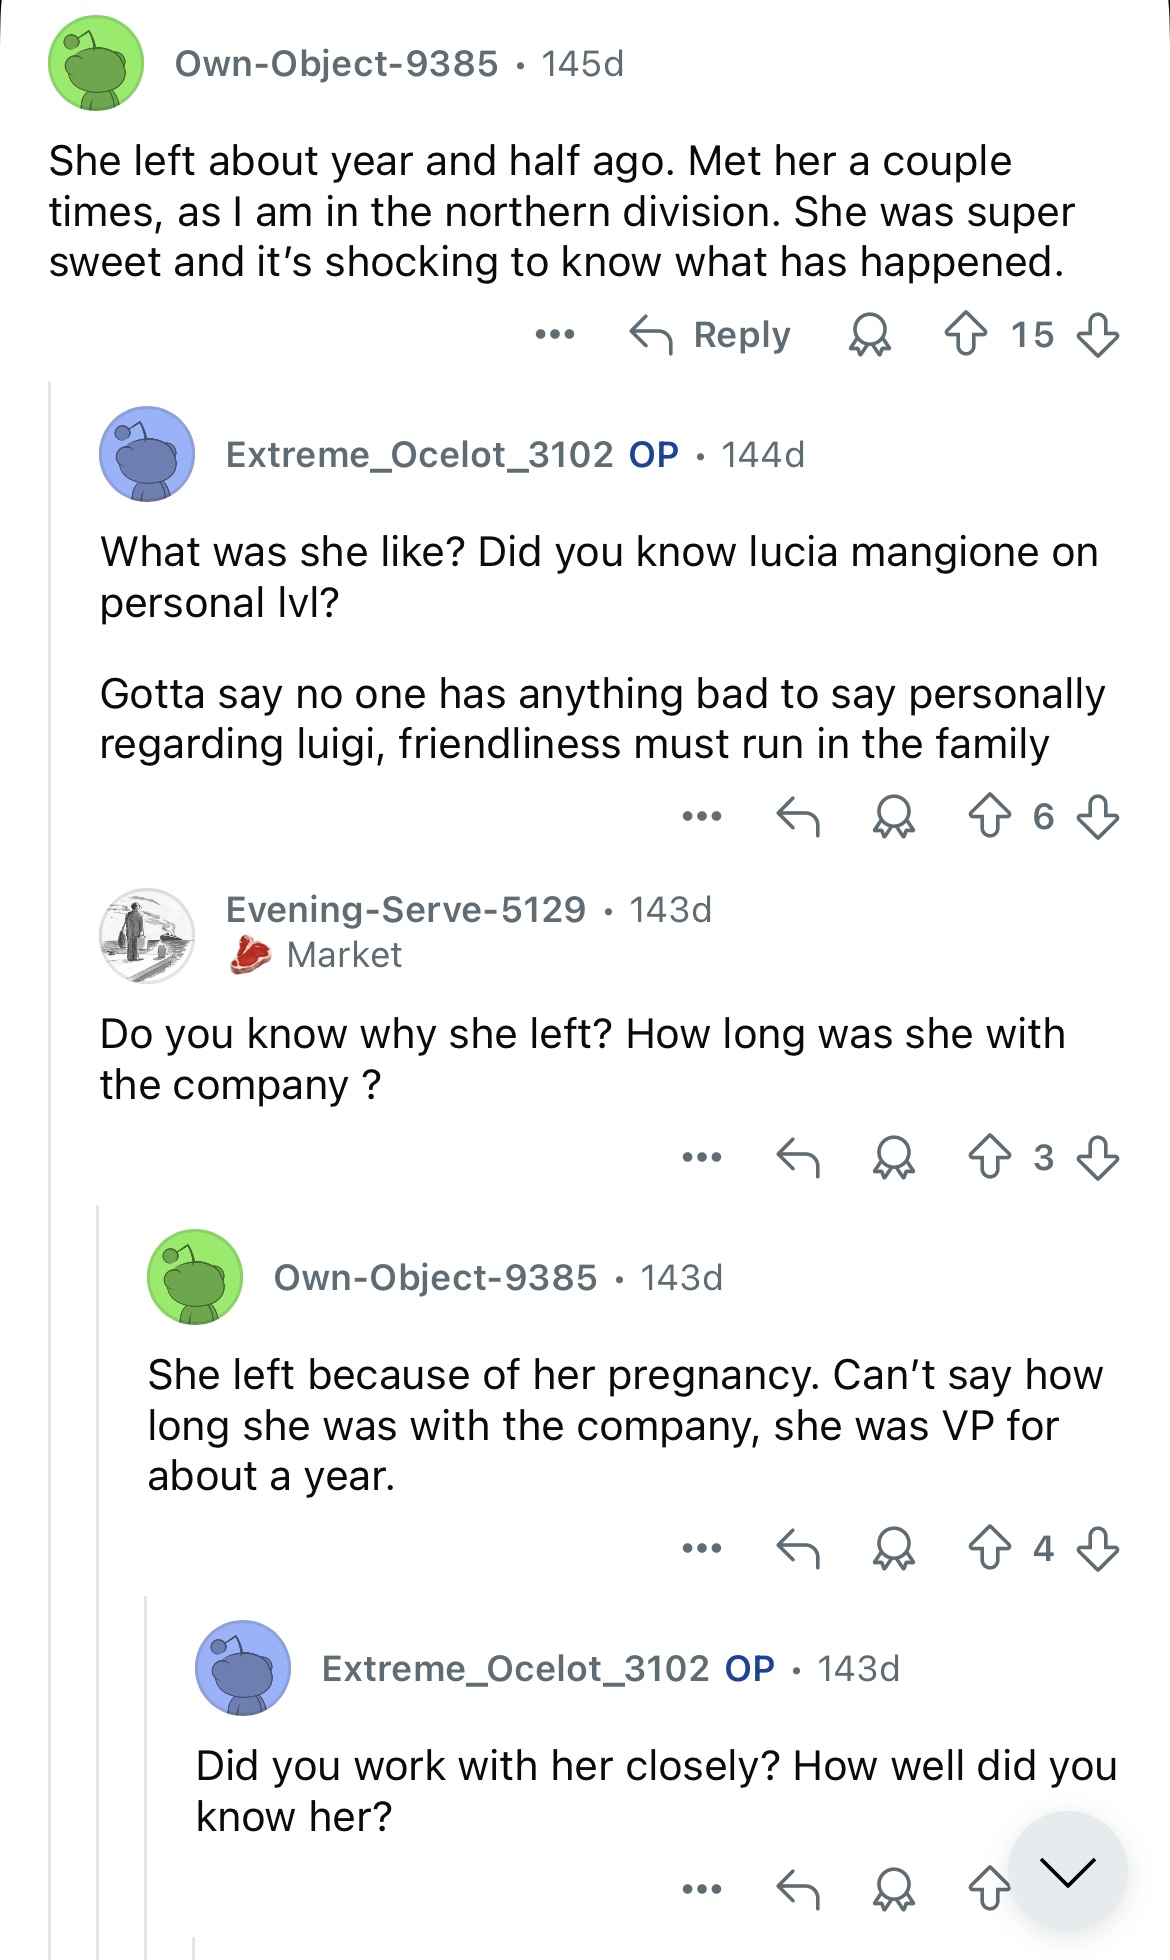
Task: Award the Evening-Serve-5129 comment
Action: 893,1157
